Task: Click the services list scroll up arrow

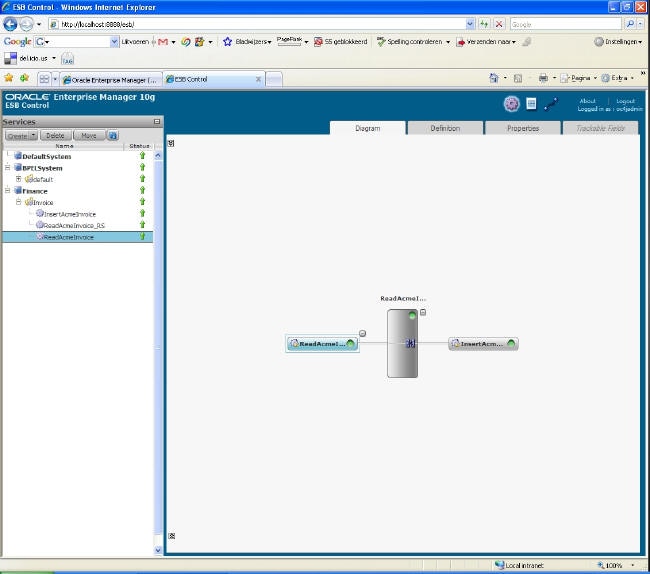Action: coord(158,155)
